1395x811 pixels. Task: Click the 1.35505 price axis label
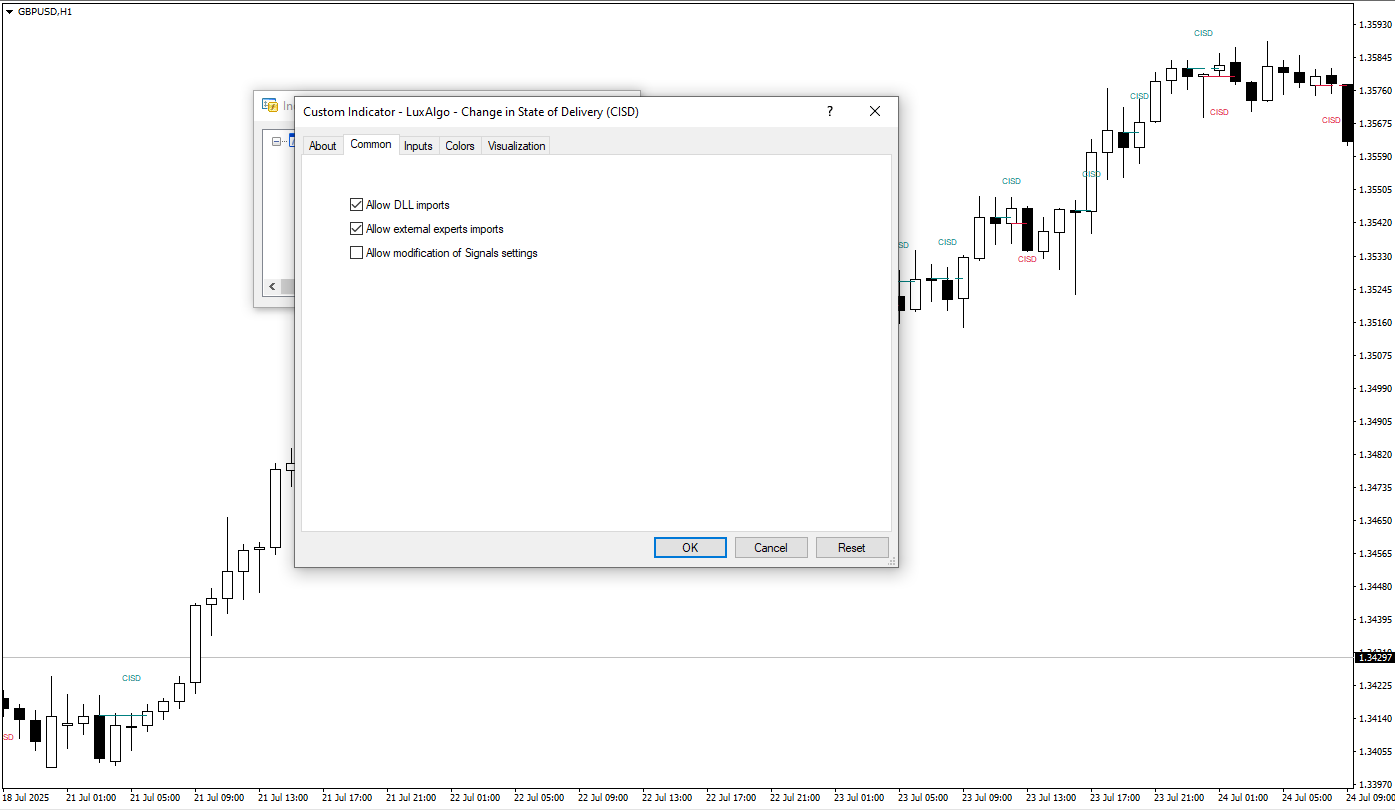(1376, 189)
